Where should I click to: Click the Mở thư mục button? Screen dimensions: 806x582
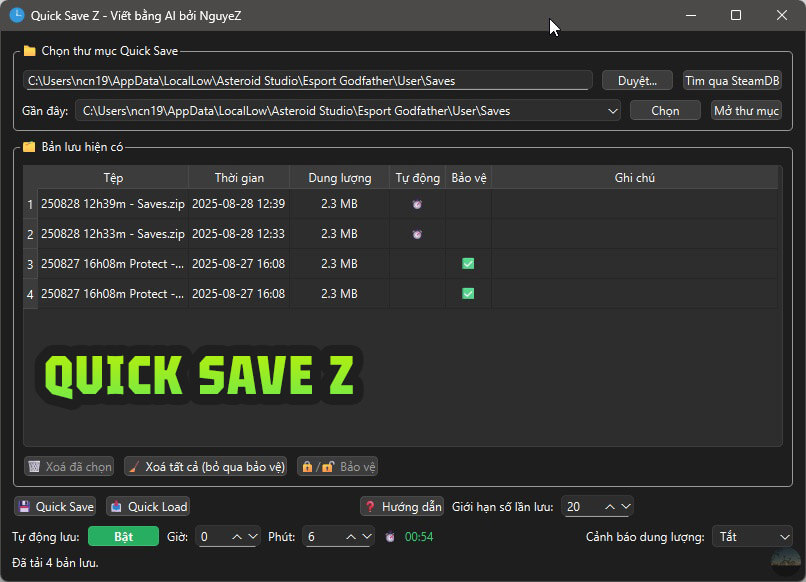point(746,111)
